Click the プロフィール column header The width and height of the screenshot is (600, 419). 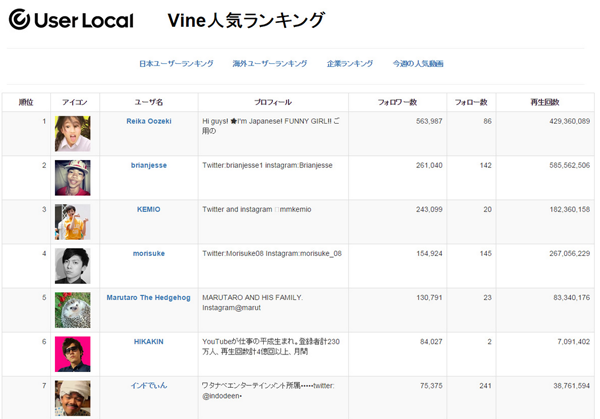[x=273, y=102]
